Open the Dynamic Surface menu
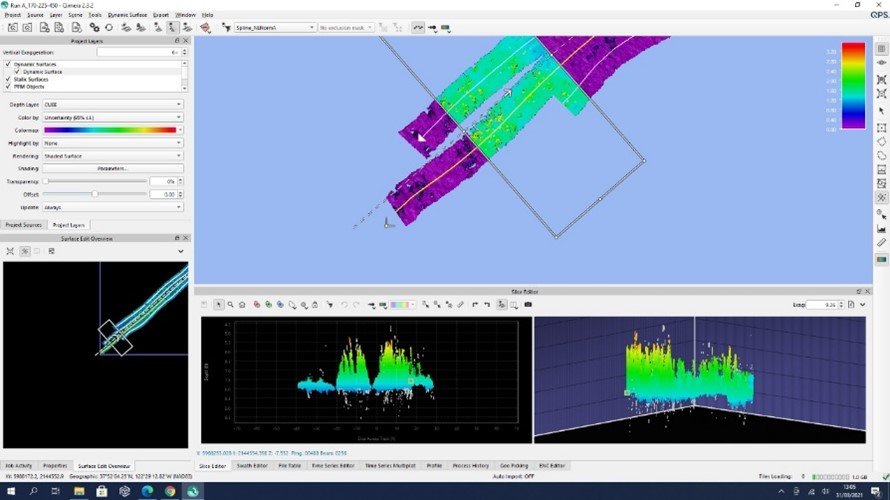Image resolution: width=890 pixels, height=500 pixels. tap(129, 15)
